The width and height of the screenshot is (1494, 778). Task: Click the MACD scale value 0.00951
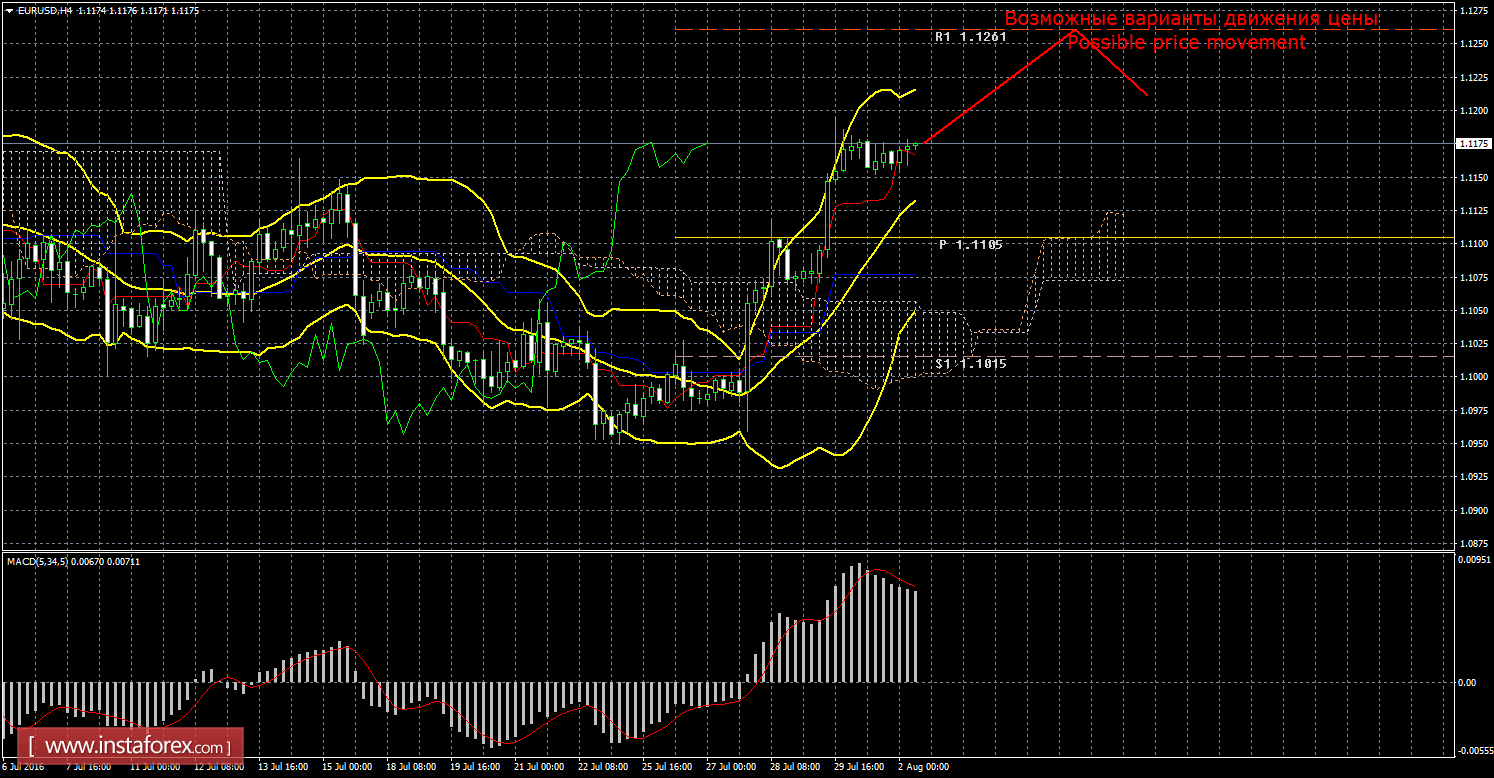[1475, 560]
